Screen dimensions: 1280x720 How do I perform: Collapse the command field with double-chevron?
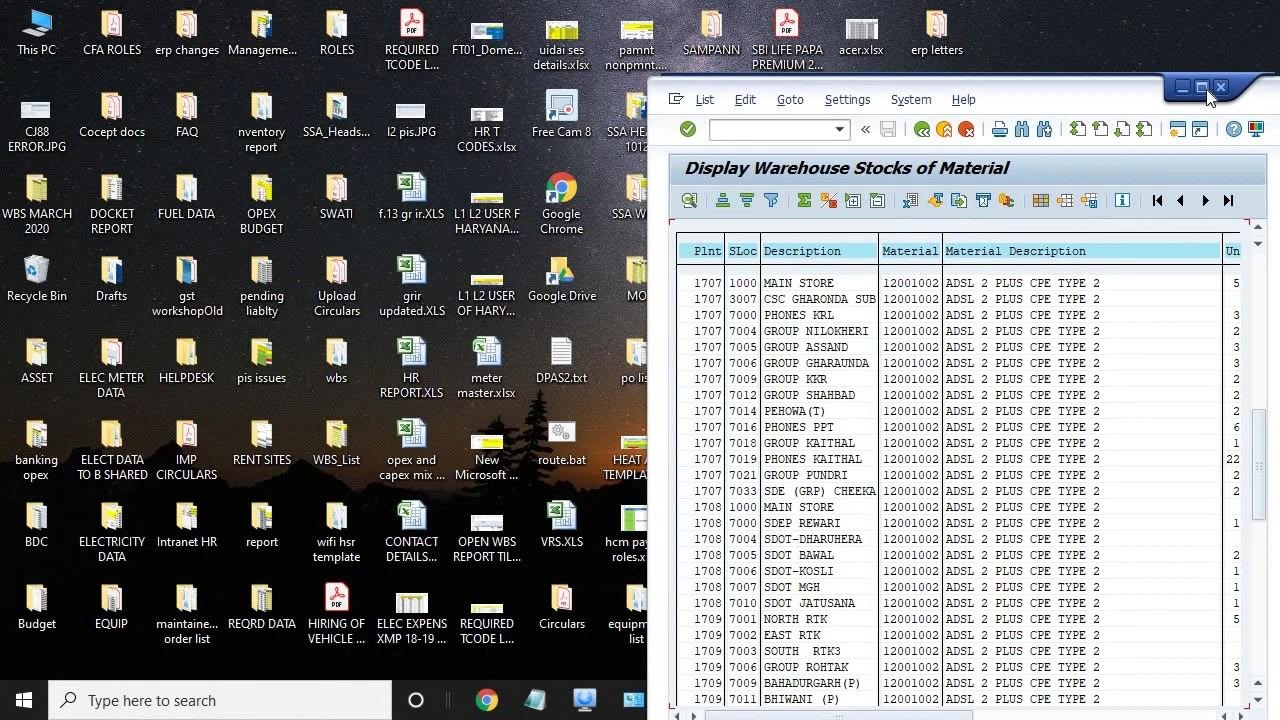click(x=865, y=129)
